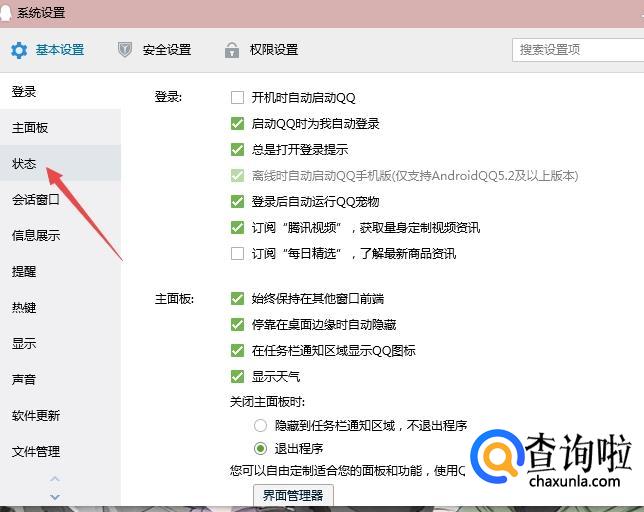Viewport: 644px width, 512px height.
Task: Click the QQ penguin icon in title bar
Action: pyautogui.click(x=5, y=12)
